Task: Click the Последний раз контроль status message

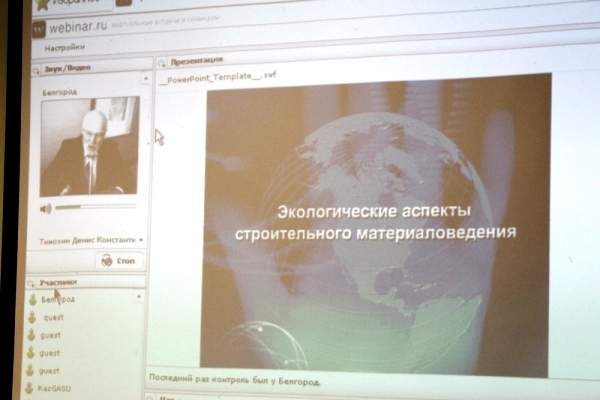Action: (234, 379)
